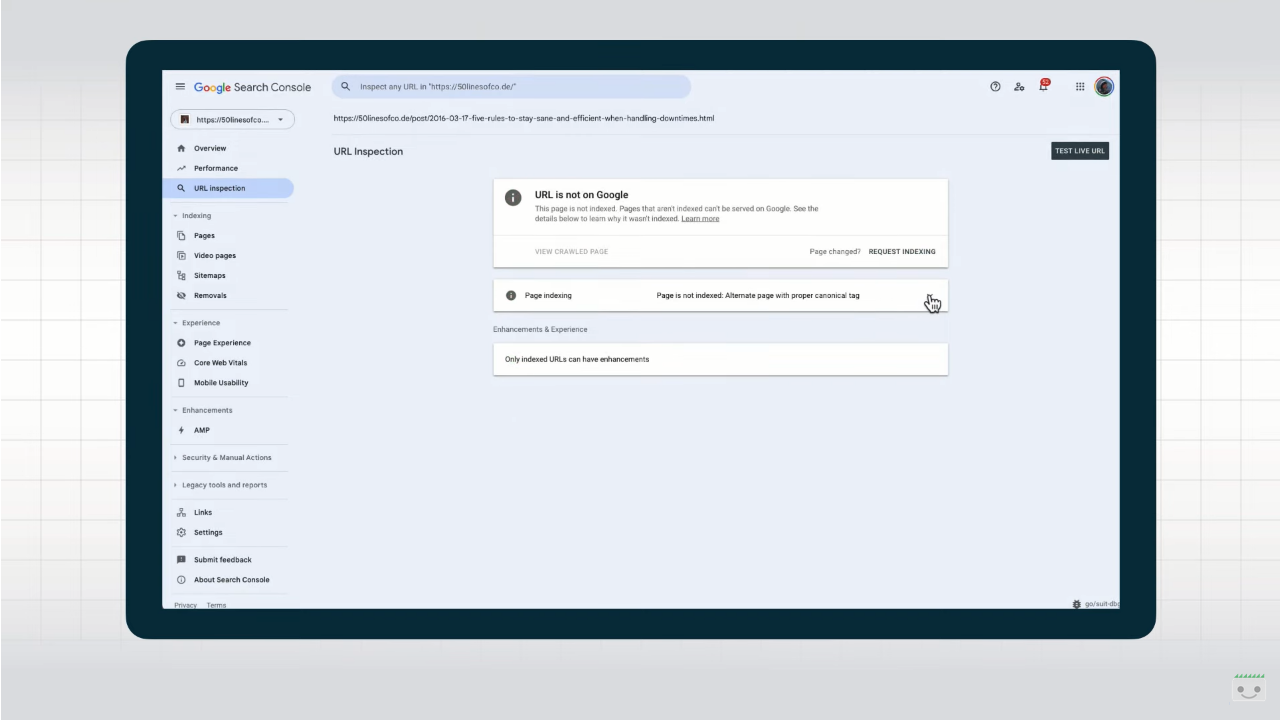This screenshot has height=720, width=1280.
Task: Open the Help question mark icon
Action: pos(995,87)
